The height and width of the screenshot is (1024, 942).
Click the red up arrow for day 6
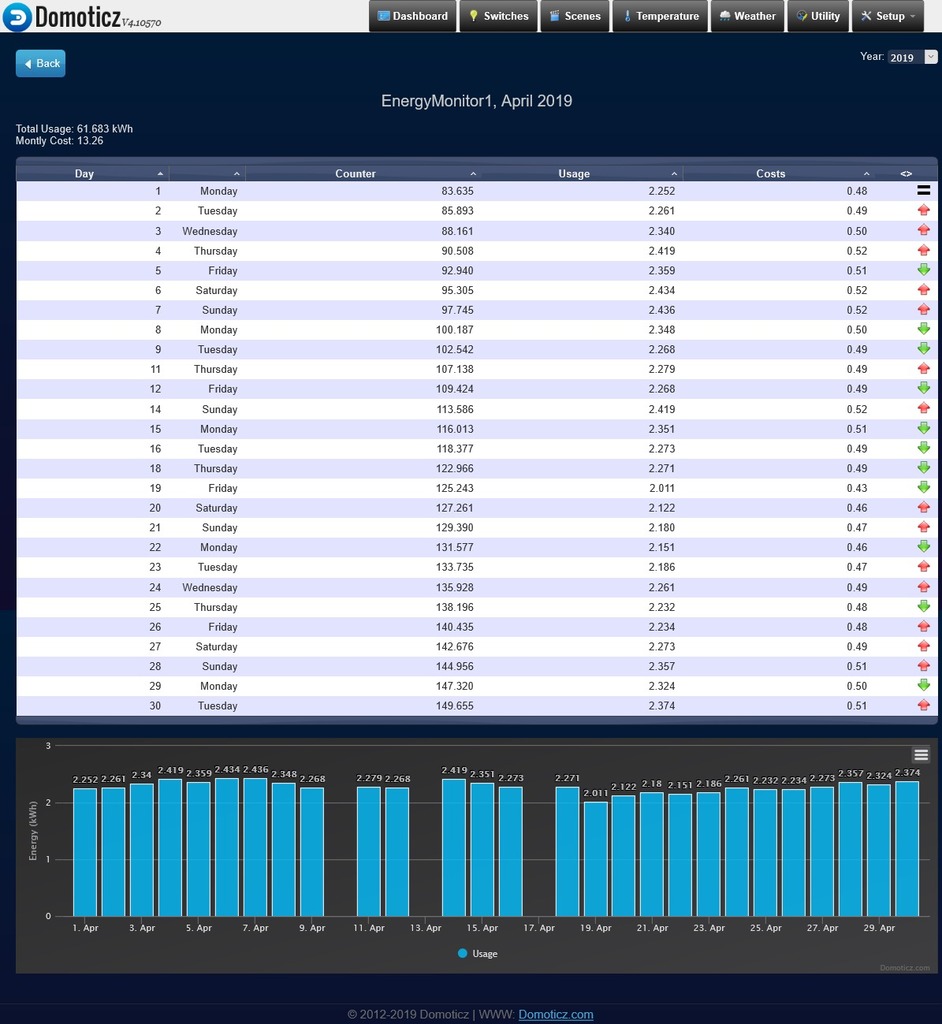click(x=923, y=290)
